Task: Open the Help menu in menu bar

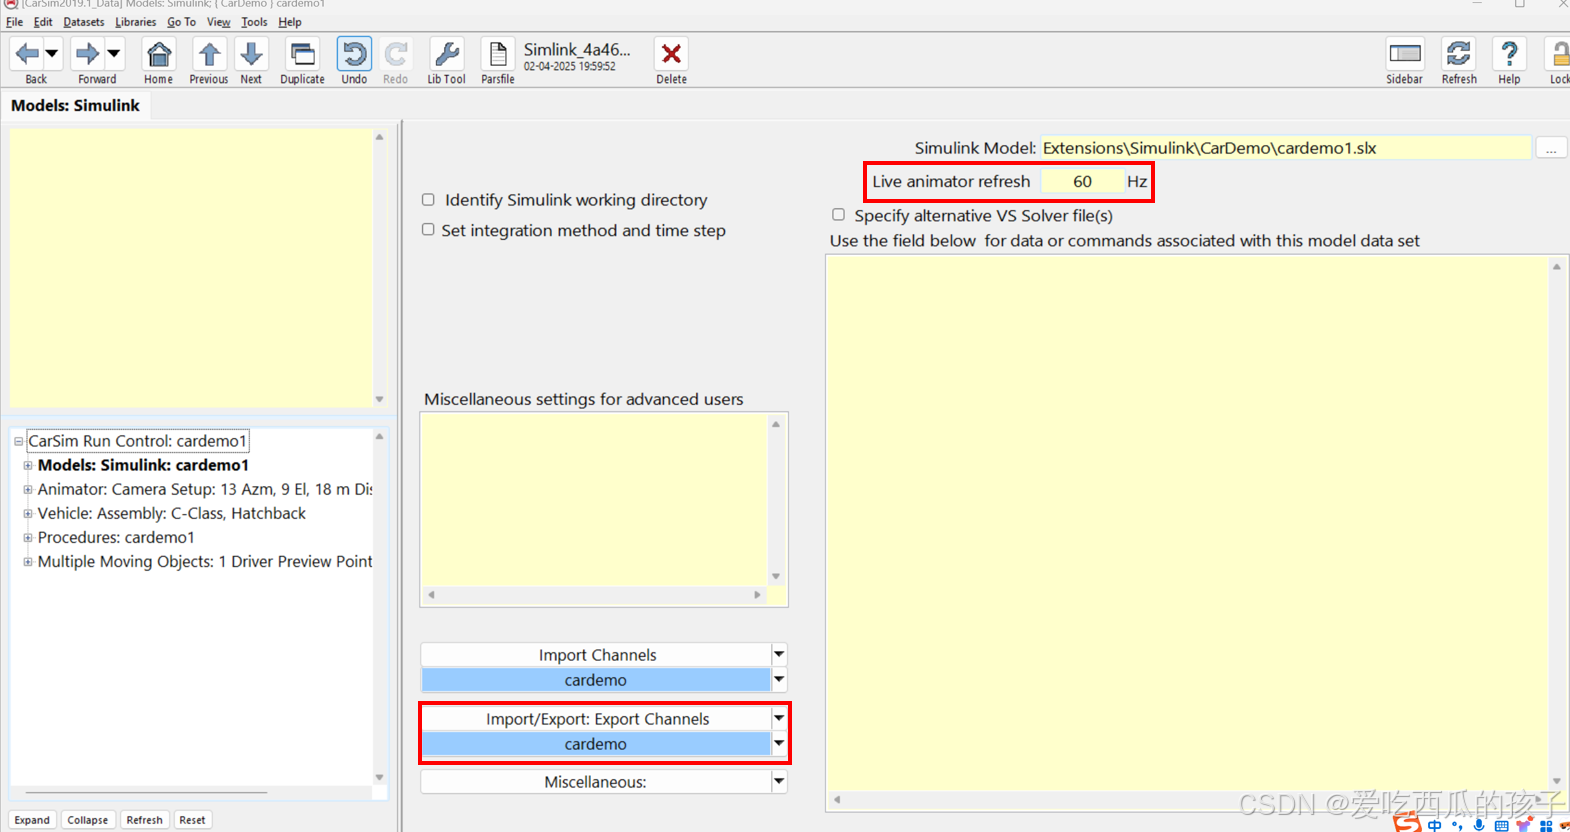Action: click(x=290, y=22)
